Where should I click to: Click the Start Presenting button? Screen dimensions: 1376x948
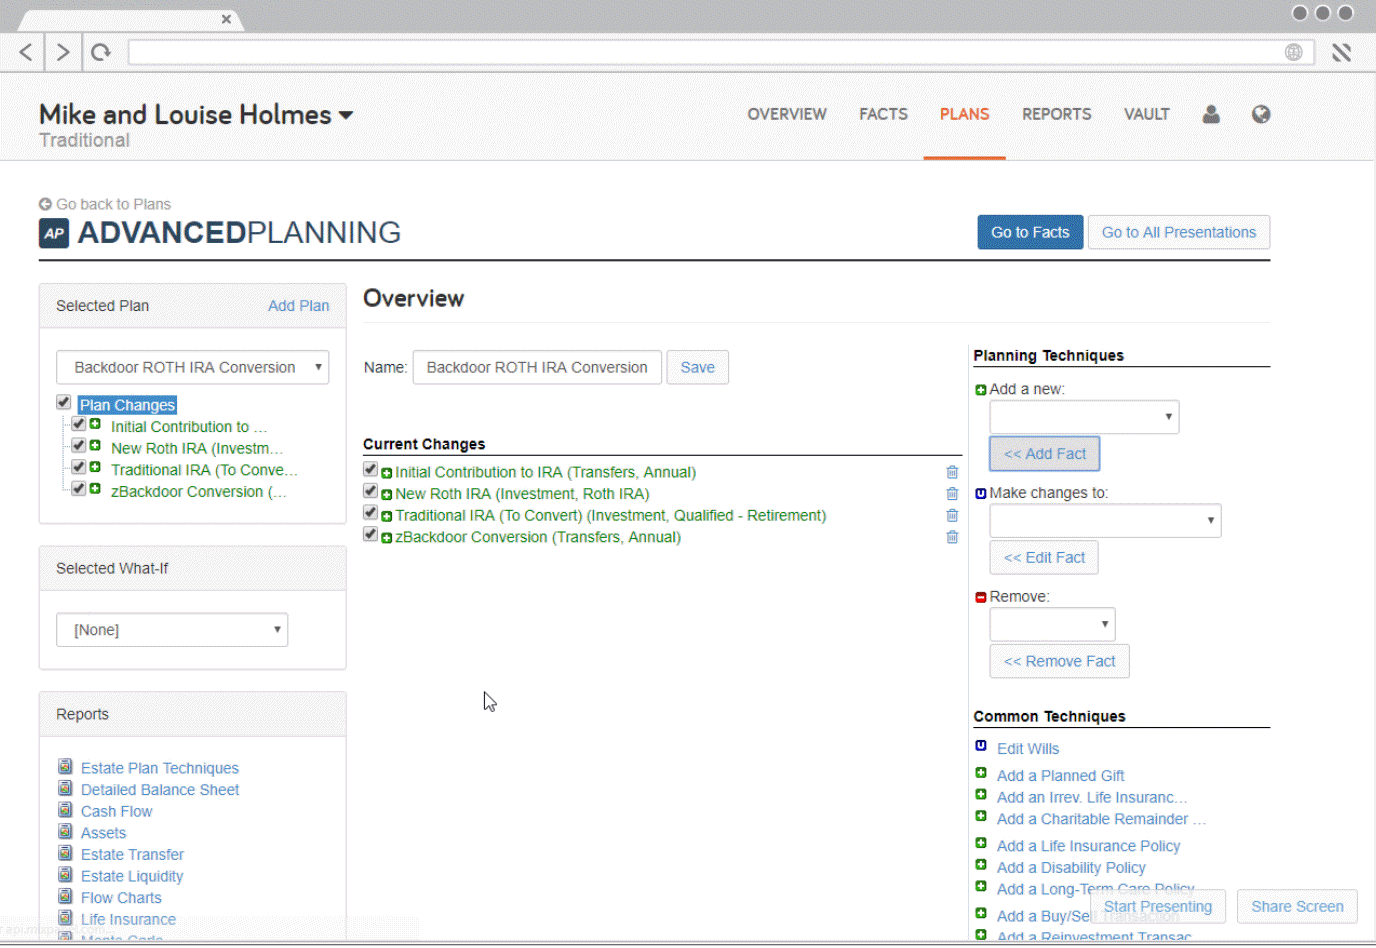(1158, 907)
